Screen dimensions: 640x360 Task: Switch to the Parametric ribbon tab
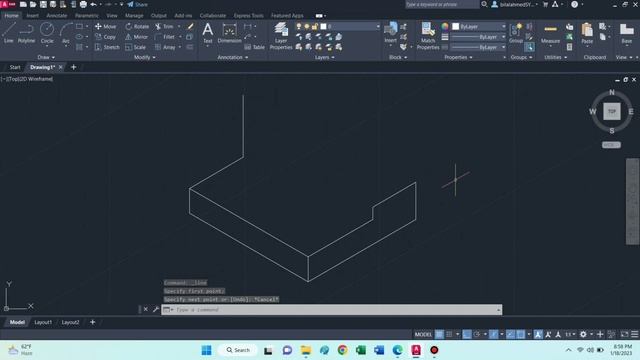87,16
